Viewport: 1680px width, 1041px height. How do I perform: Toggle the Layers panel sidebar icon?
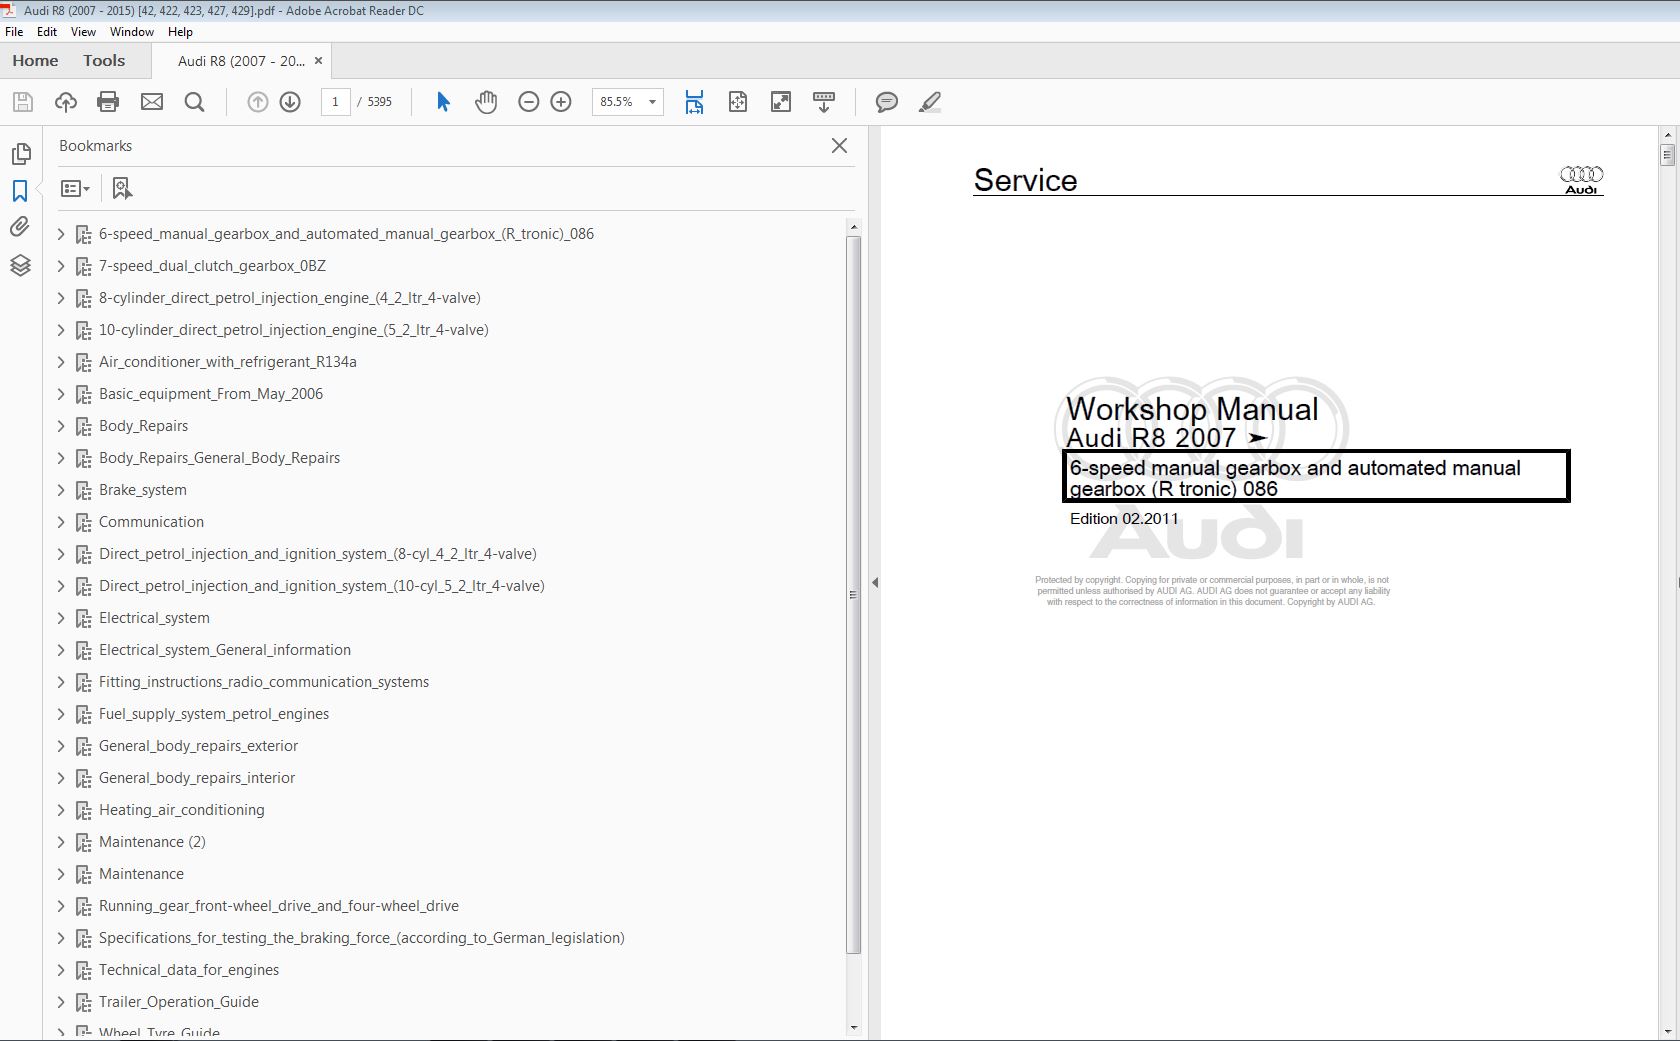(x=20, y=265)
